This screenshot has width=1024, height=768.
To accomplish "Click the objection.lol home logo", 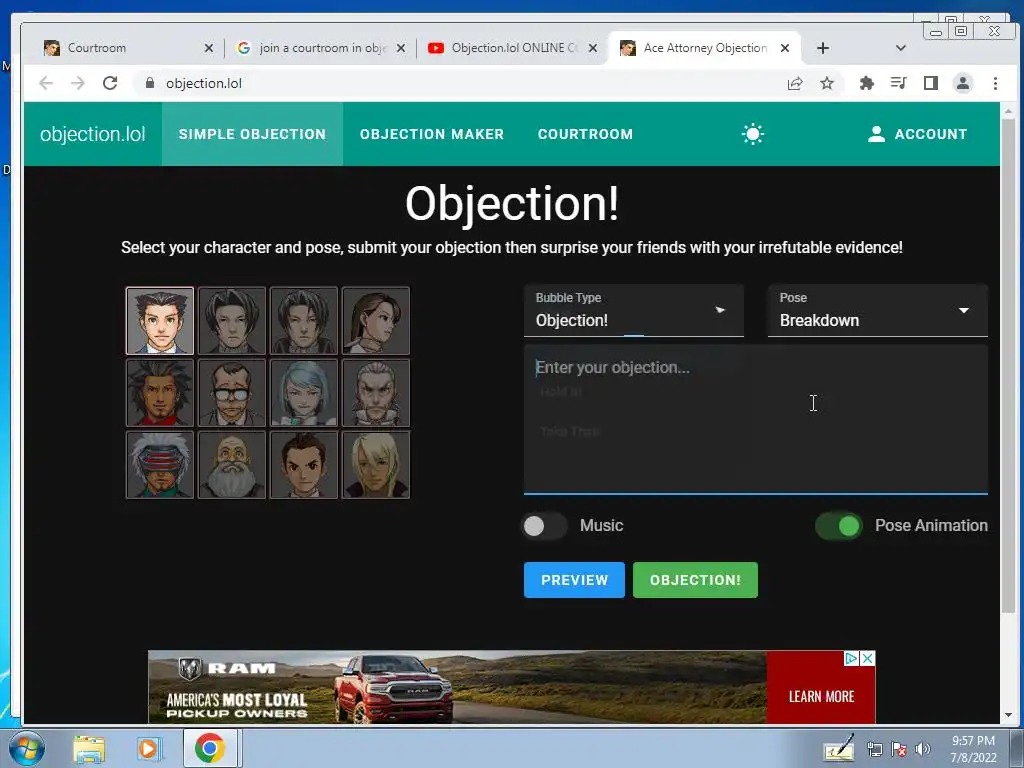I will (93, 134).
